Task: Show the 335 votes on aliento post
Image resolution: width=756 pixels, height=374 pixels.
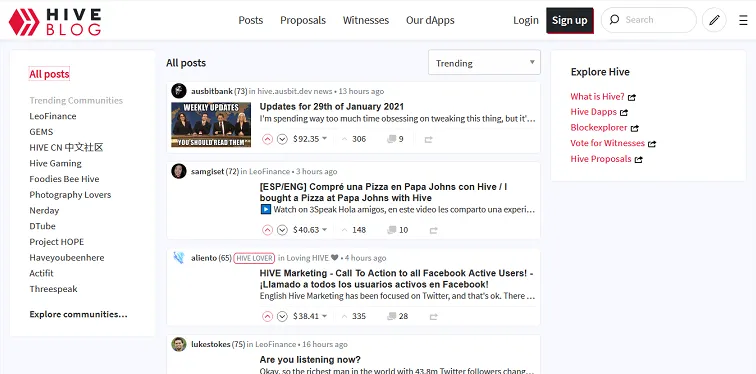Action: tap(353, 316)
